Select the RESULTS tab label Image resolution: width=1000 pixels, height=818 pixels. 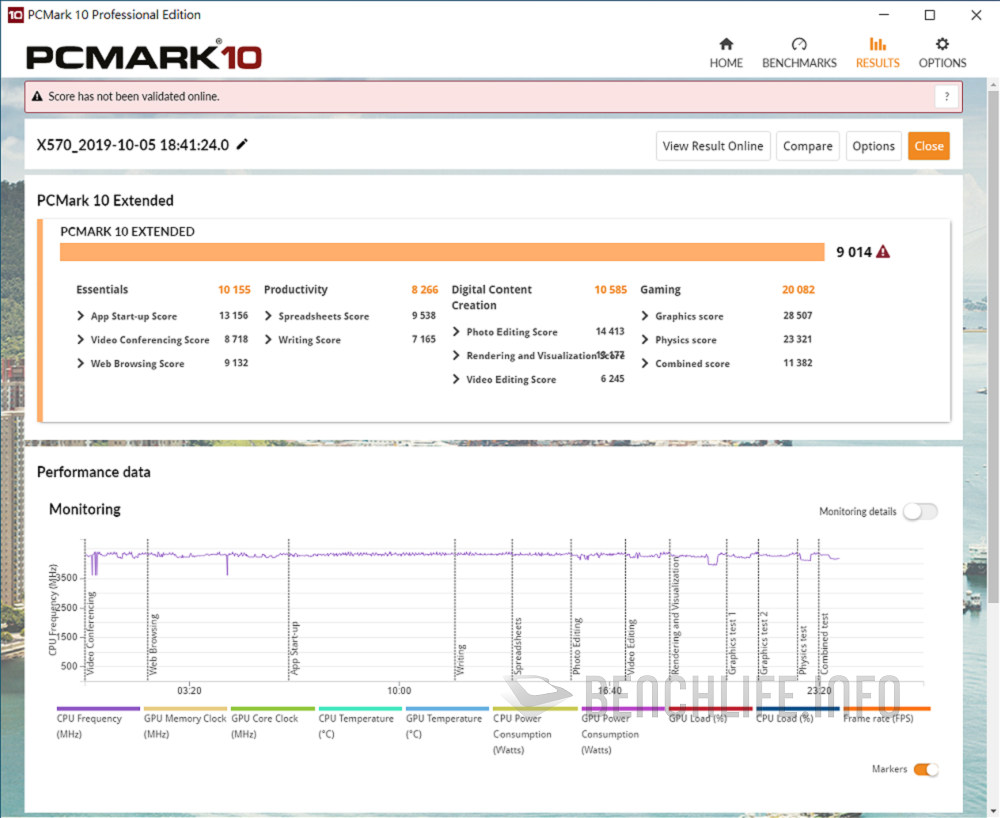click(878, 63)
